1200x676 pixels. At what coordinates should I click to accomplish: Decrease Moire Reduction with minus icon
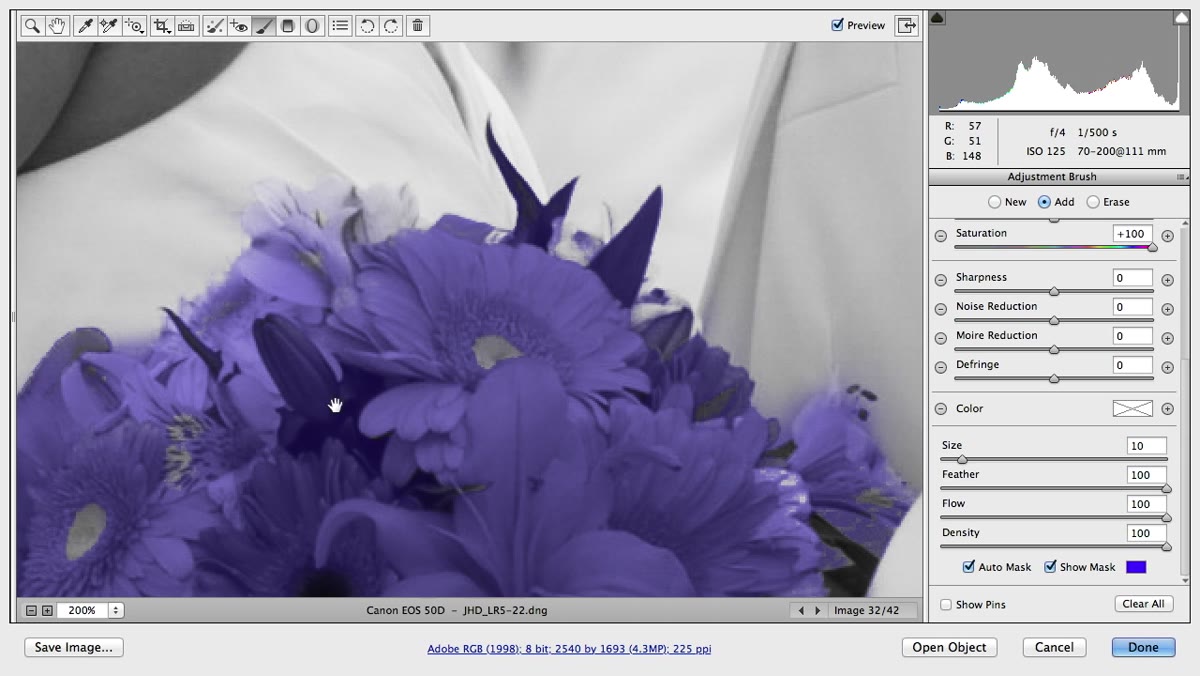coord(940,338)
